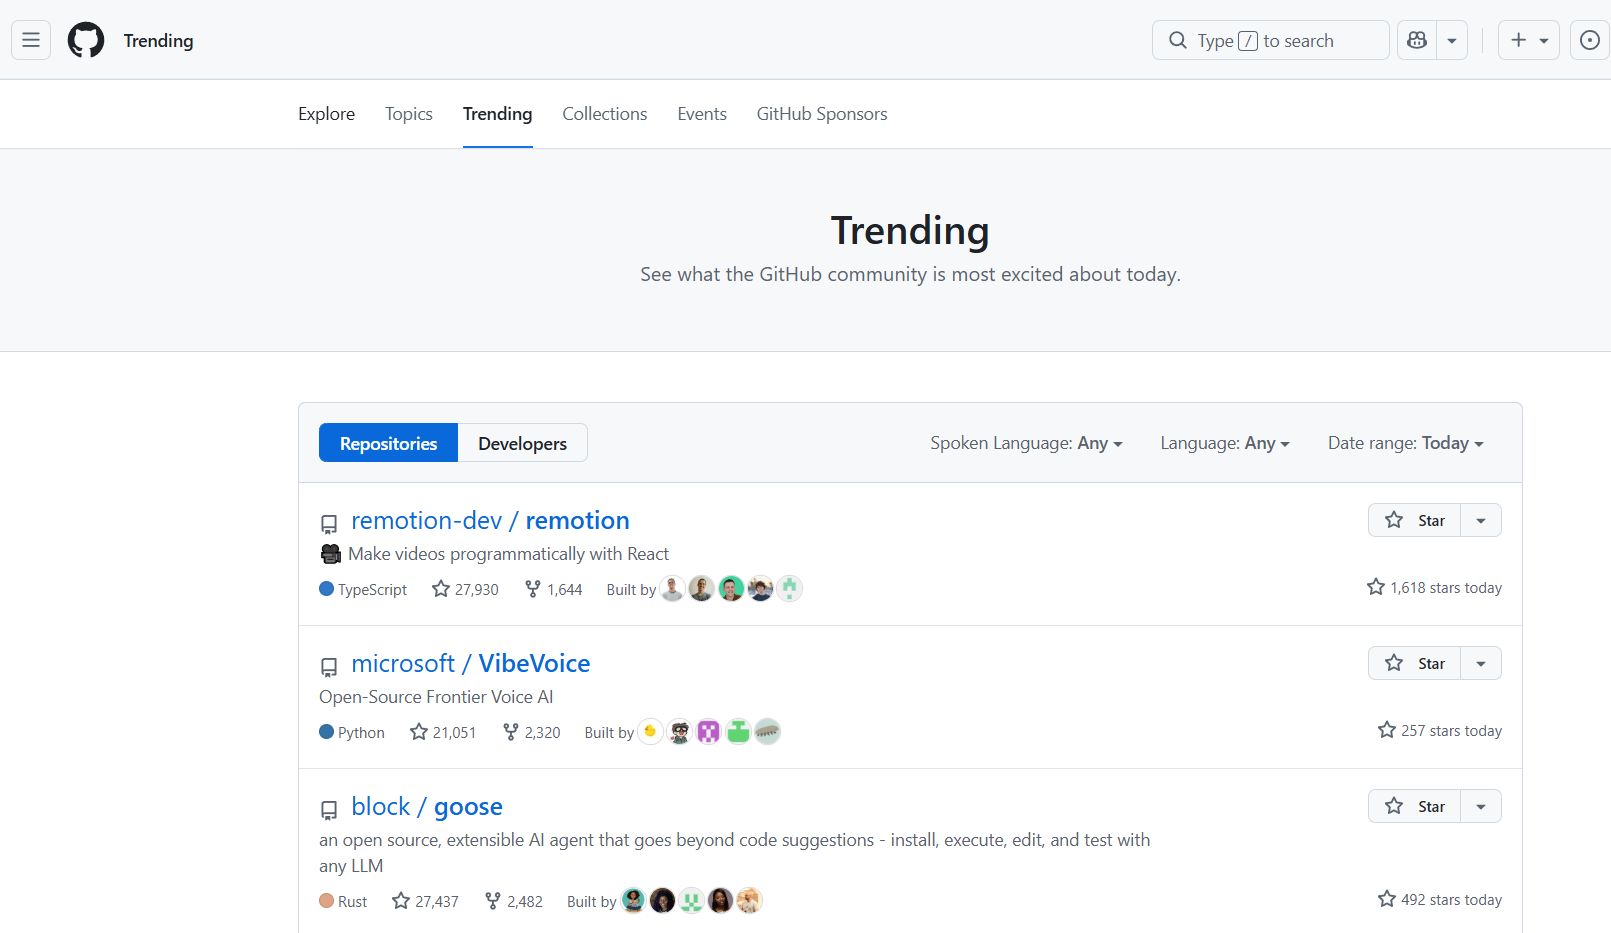Open the Create new plus menu
Image resolution: width=1611 pixels, height=933 pixels.
pyautogui.click(x=1529, y=40)
